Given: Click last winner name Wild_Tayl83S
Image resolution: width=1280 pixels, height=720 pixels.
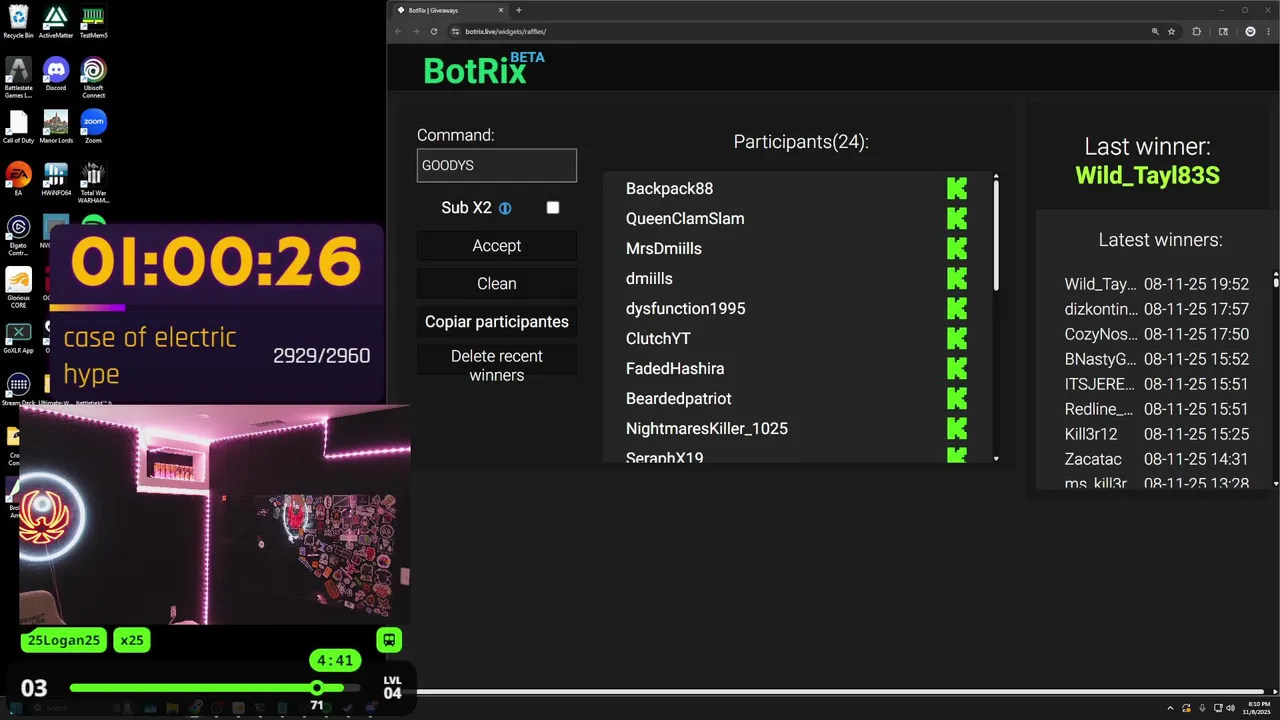Looking at the screenshot, I should (x=1147, y=176).
